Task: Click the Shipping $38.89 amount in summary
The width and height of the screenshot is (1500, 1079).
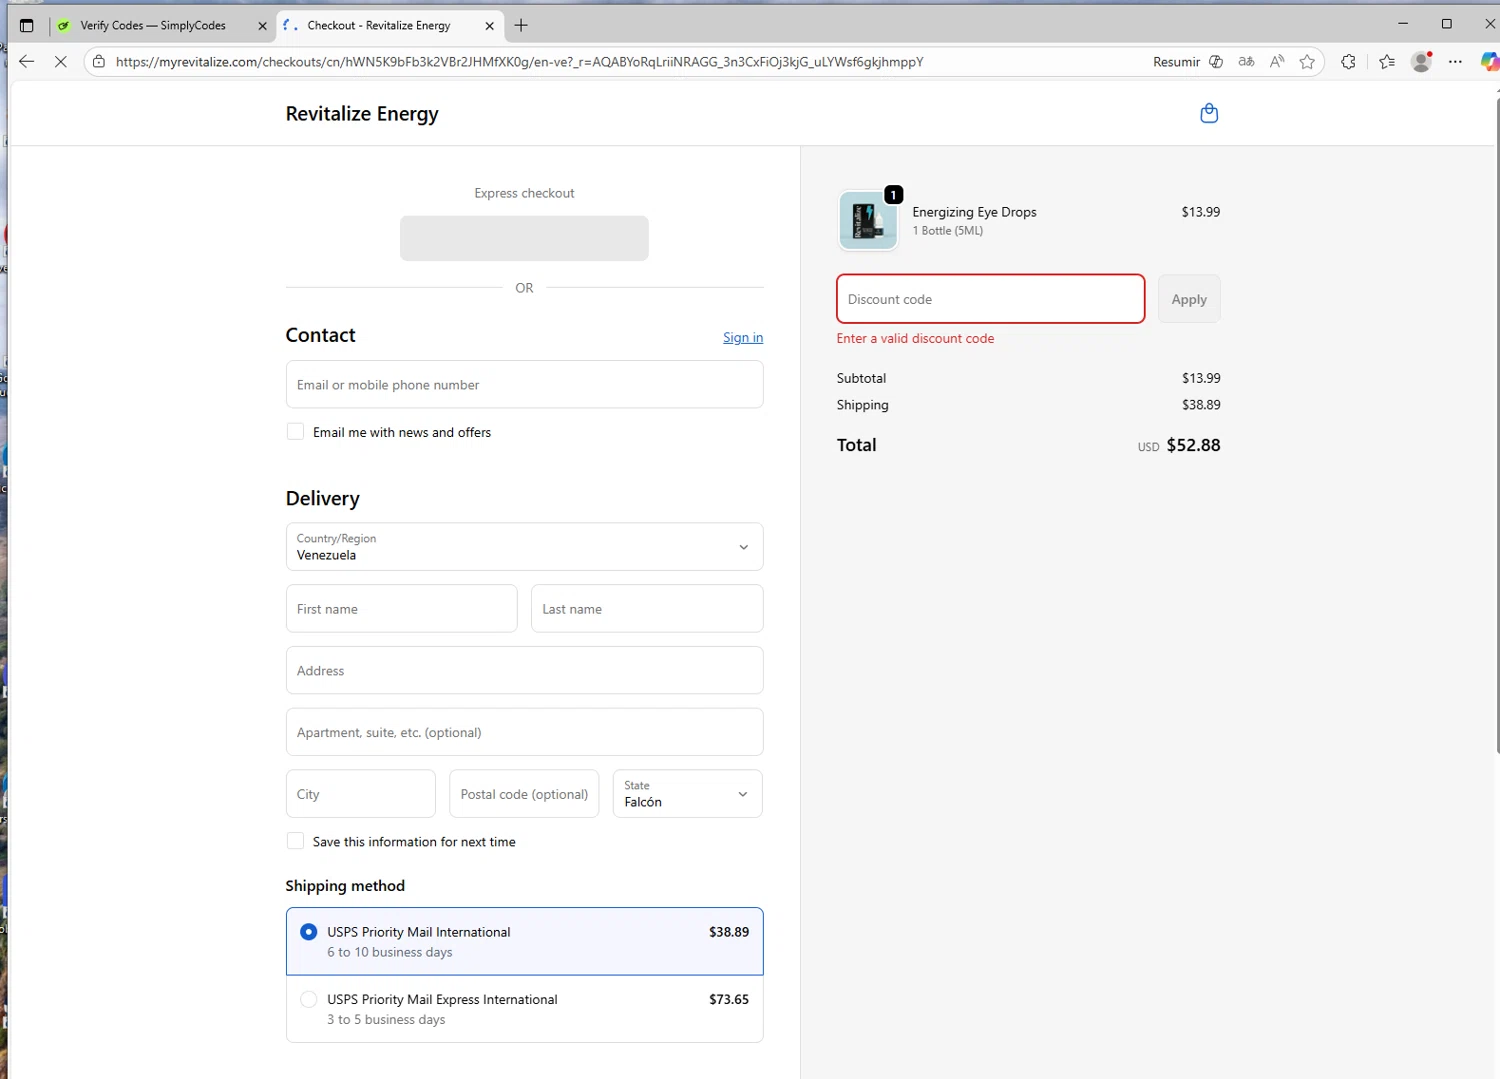Action: (1201, 405)
